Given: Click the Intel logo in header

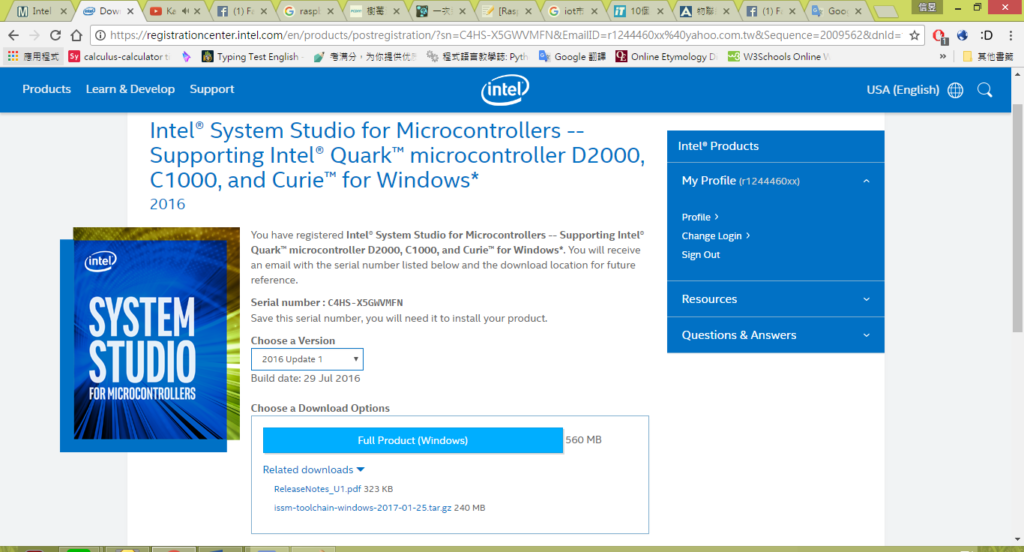Looking at the screenshot, I should (505, 89).
